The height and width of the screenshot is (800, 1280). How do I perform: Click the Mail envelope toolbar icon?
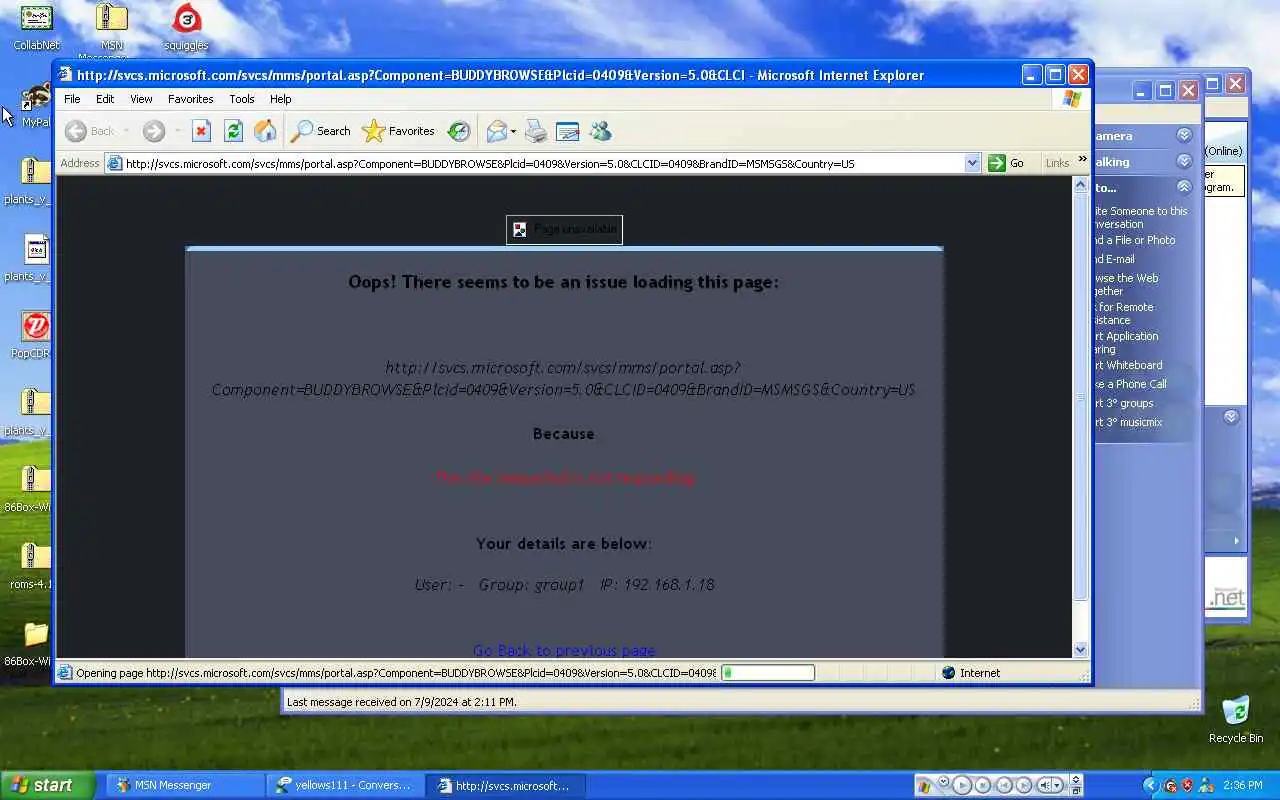(496, 131)
